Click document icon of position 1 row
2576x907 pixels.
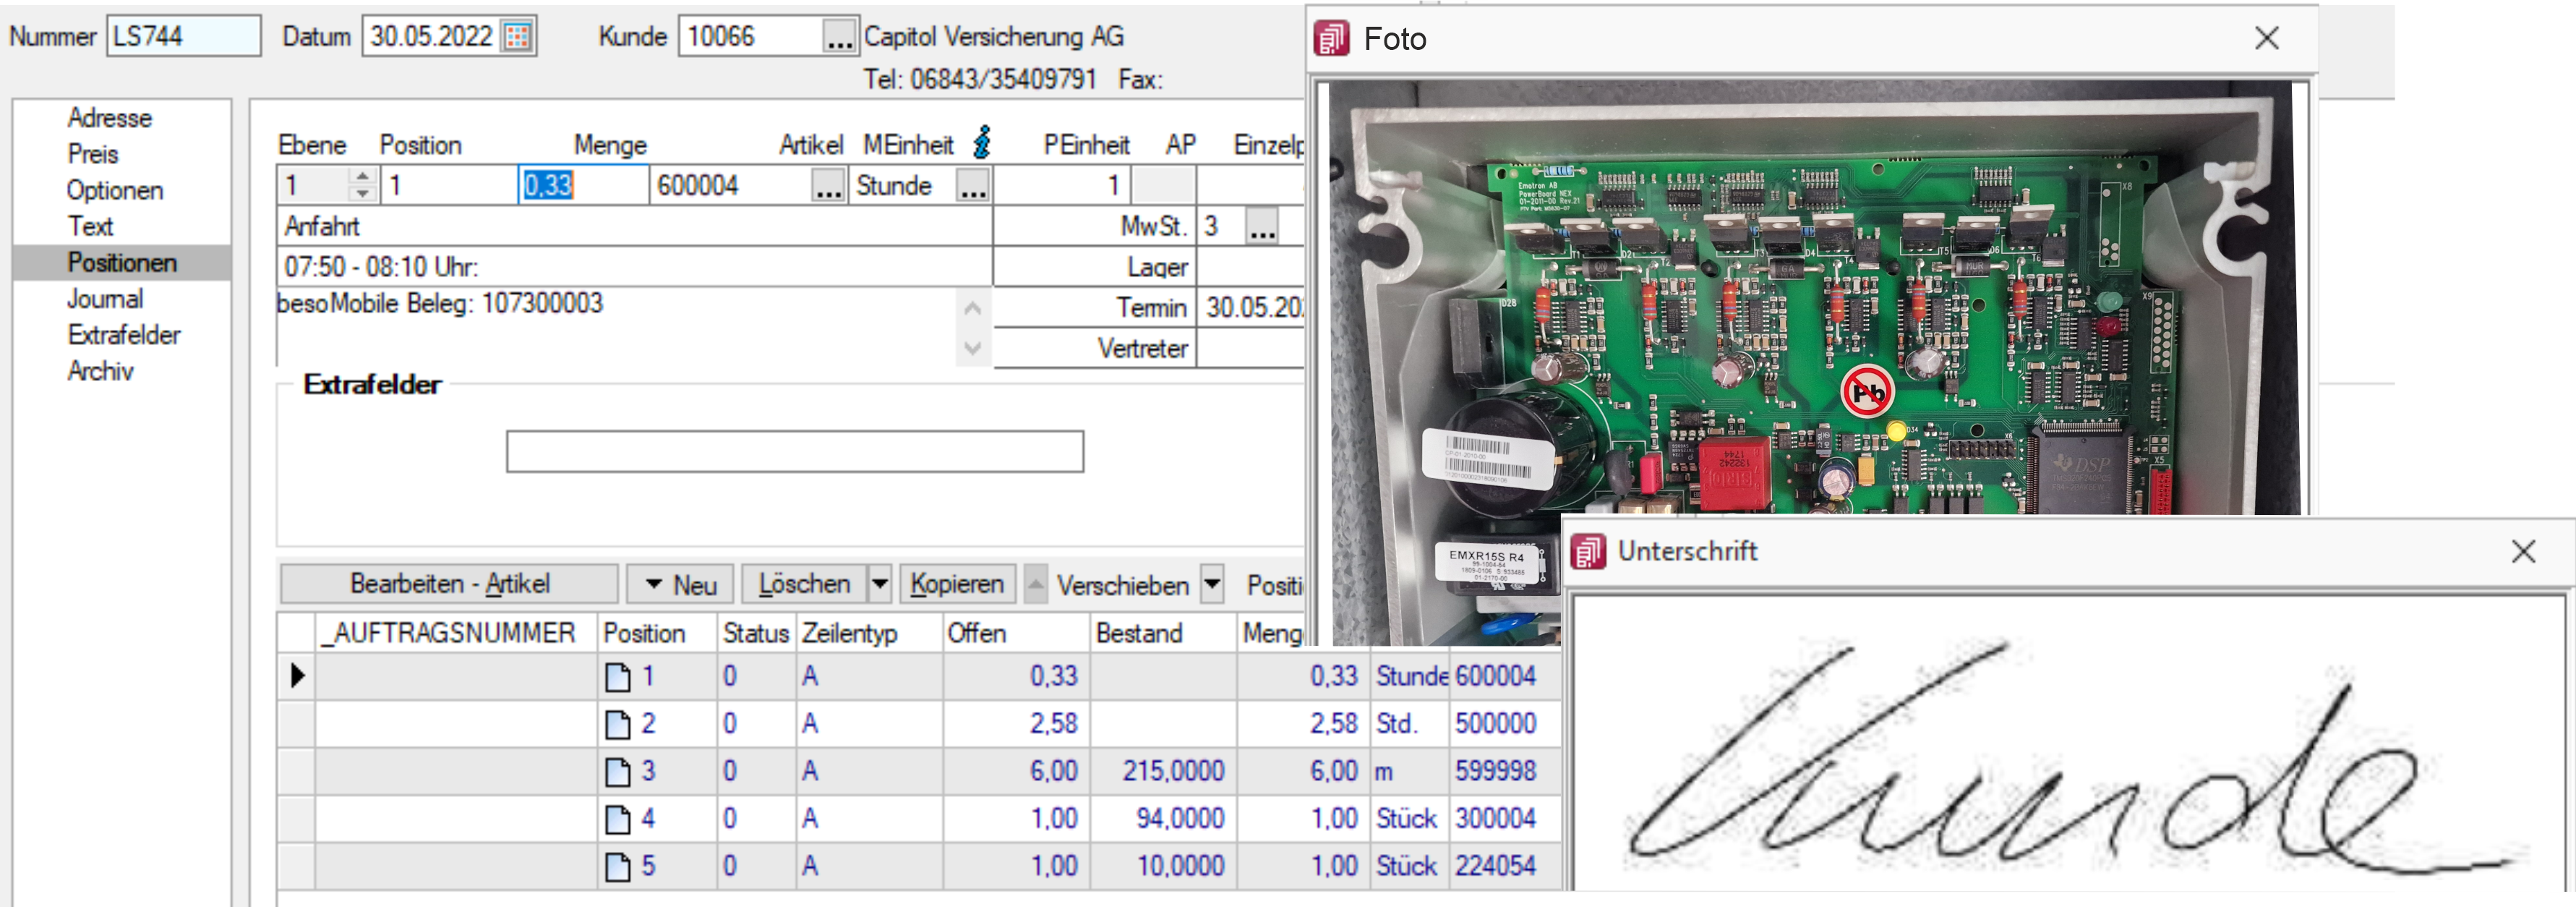click(618, 677)
